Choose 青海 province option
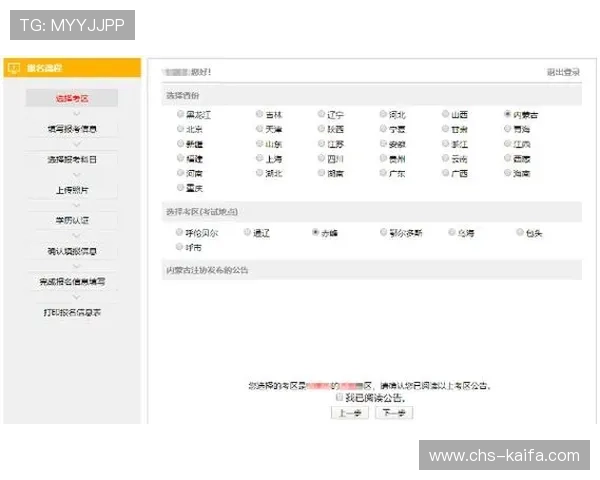 pos(507,129)
